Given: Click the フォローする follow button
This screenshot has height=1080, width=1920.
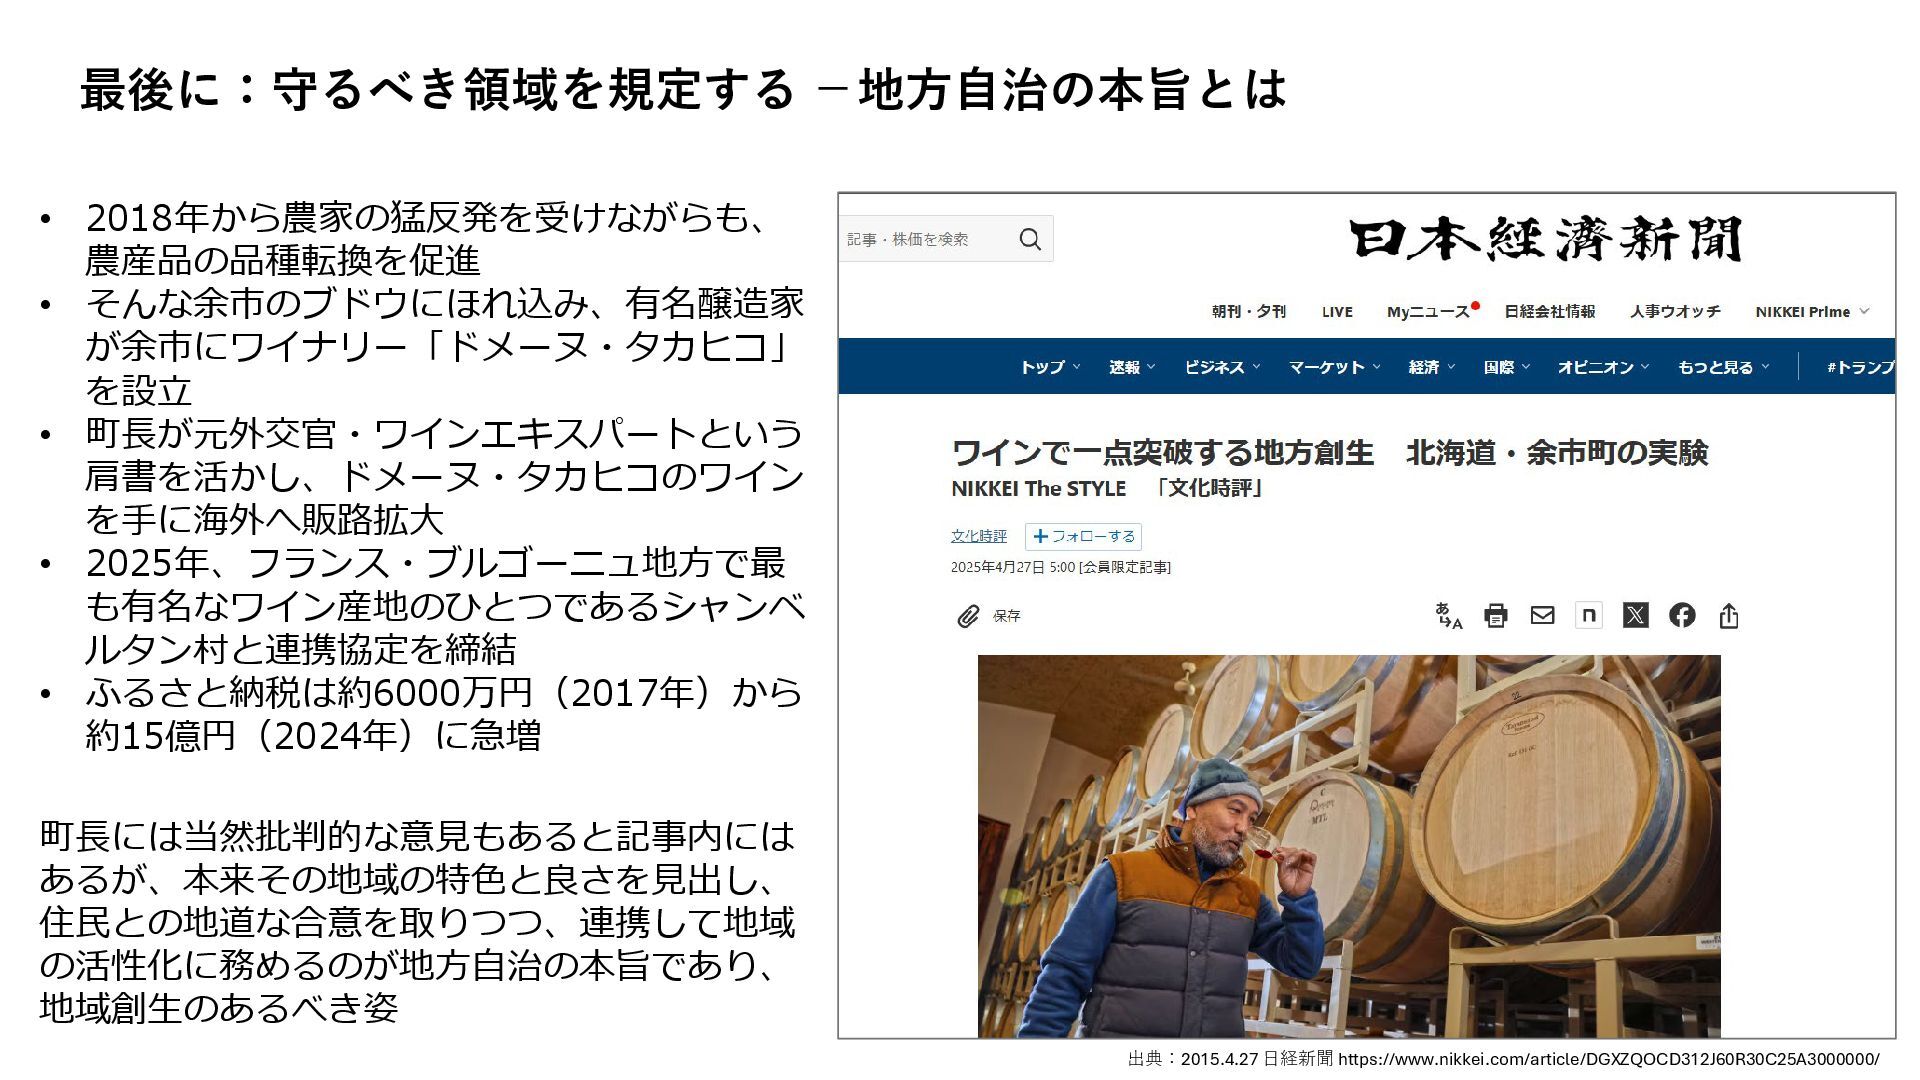Looking at the screenshot, I should pos(1083,536).
